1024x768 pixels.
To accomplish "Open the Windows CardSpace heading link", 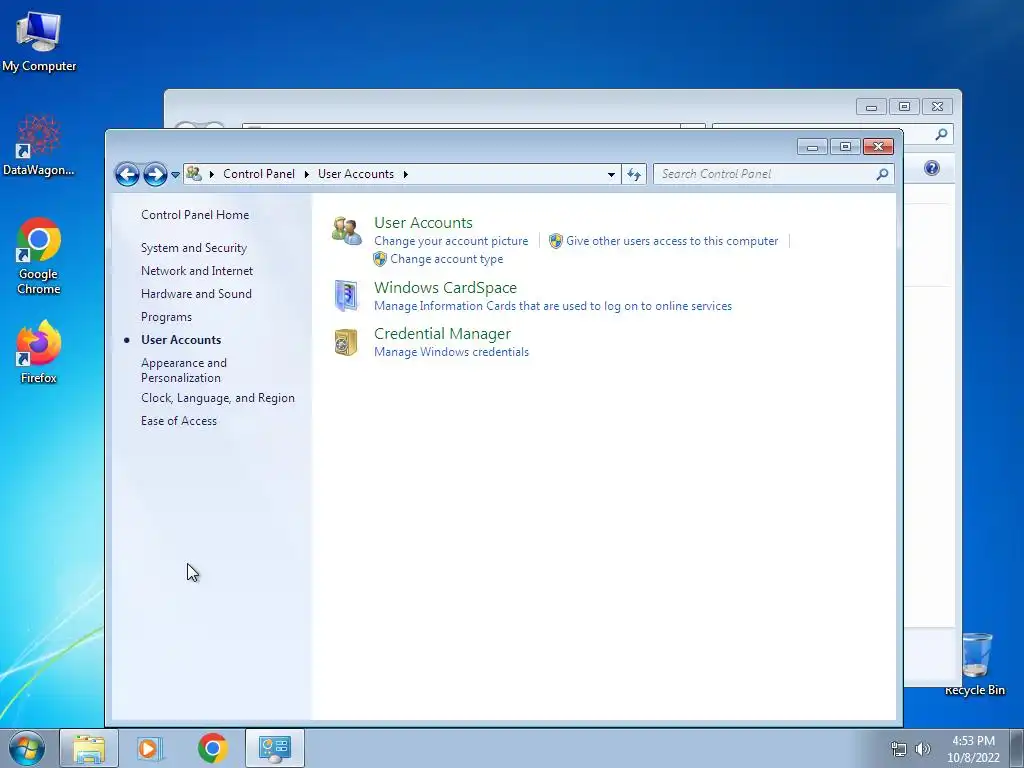I will click(445, 288).
